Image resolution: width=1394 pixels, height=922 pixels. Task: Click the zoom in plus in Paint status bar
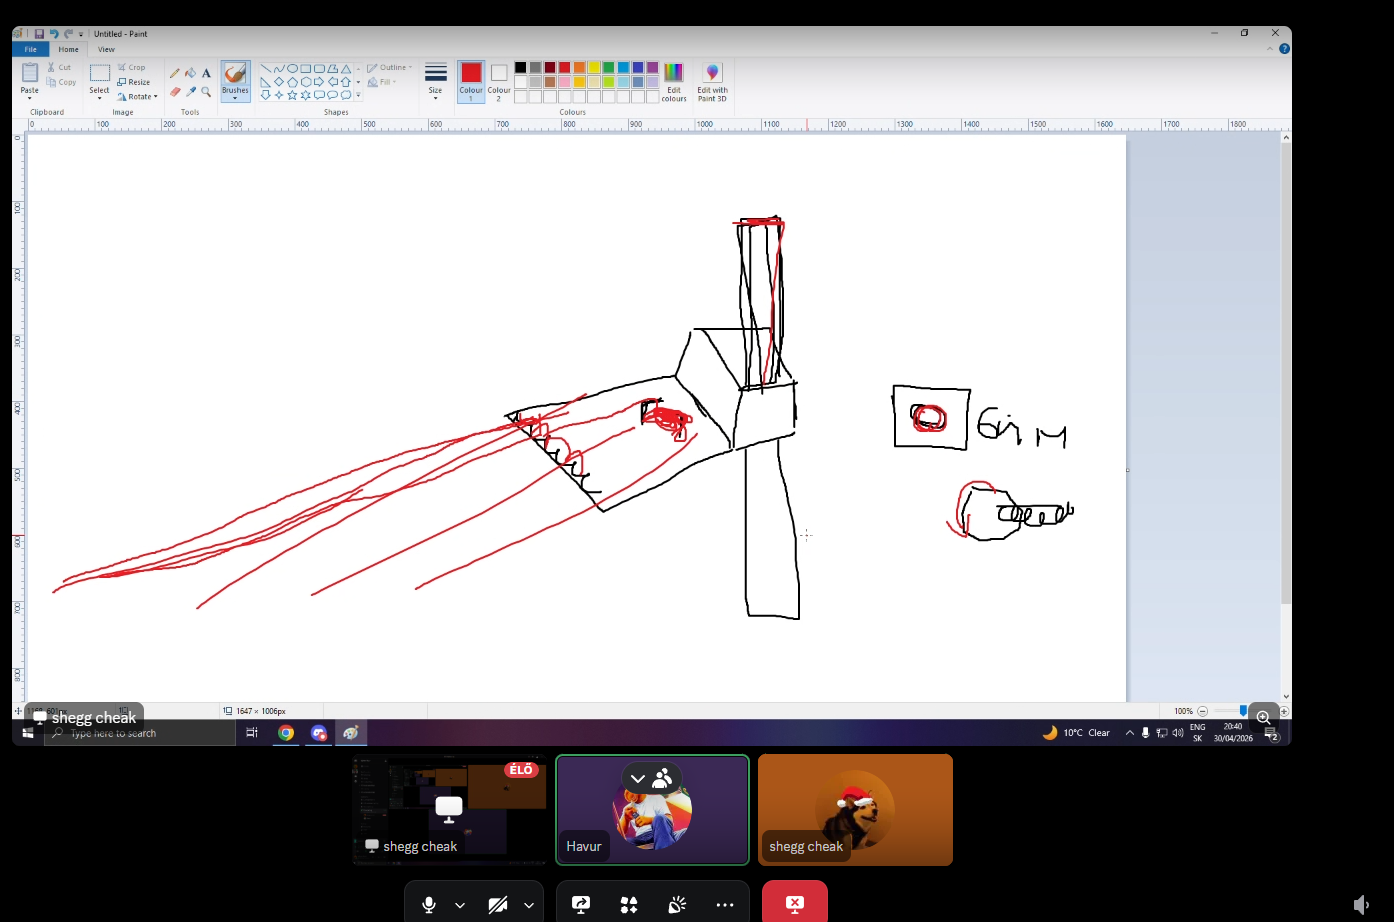[1284, 711]
